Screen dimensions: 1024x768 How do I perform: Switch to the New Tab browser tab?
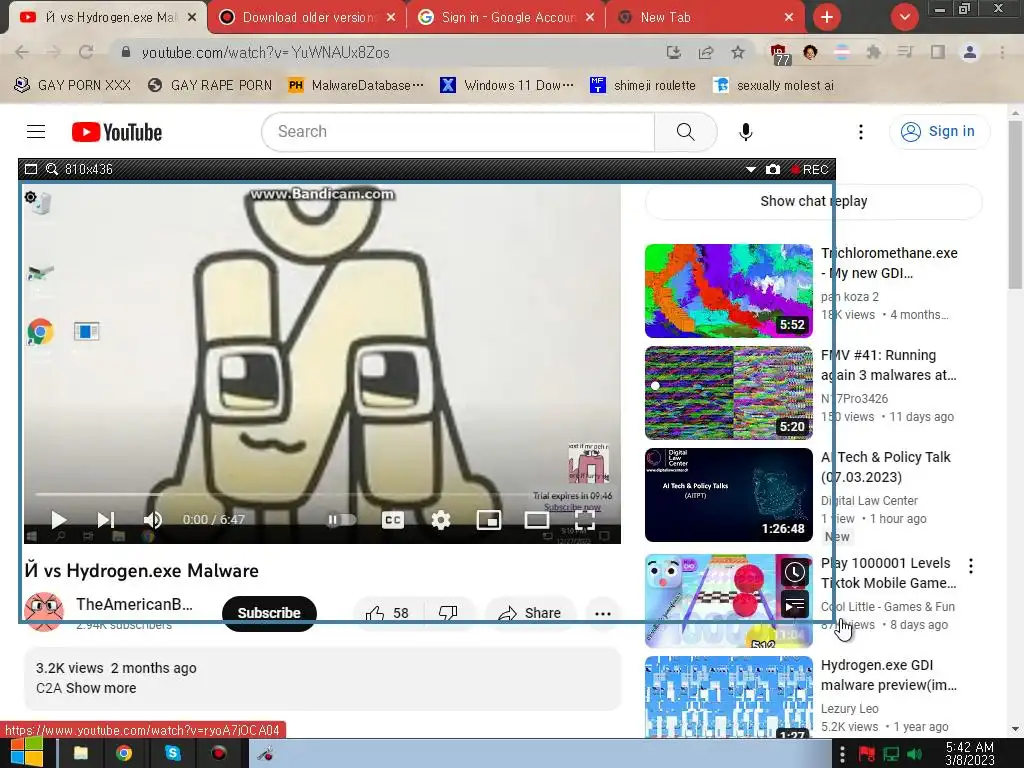pyautogui.click(x=705, y=18)
